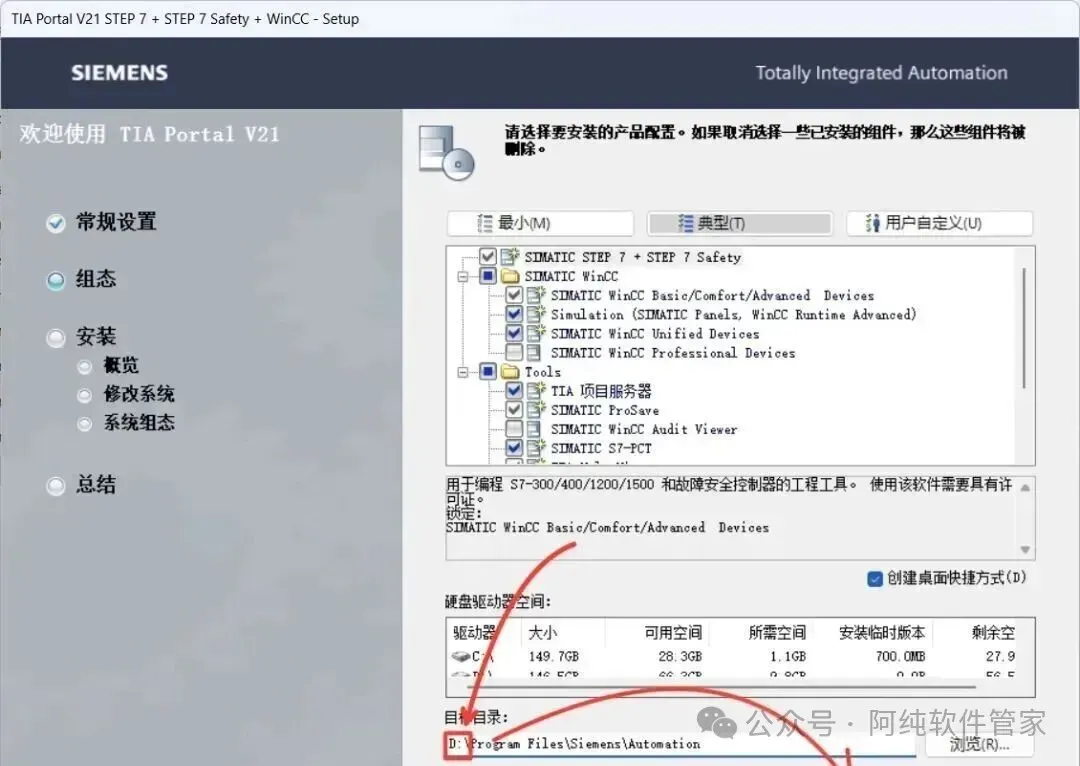Click the description box up scroll arrow

tap(1026, 488)
